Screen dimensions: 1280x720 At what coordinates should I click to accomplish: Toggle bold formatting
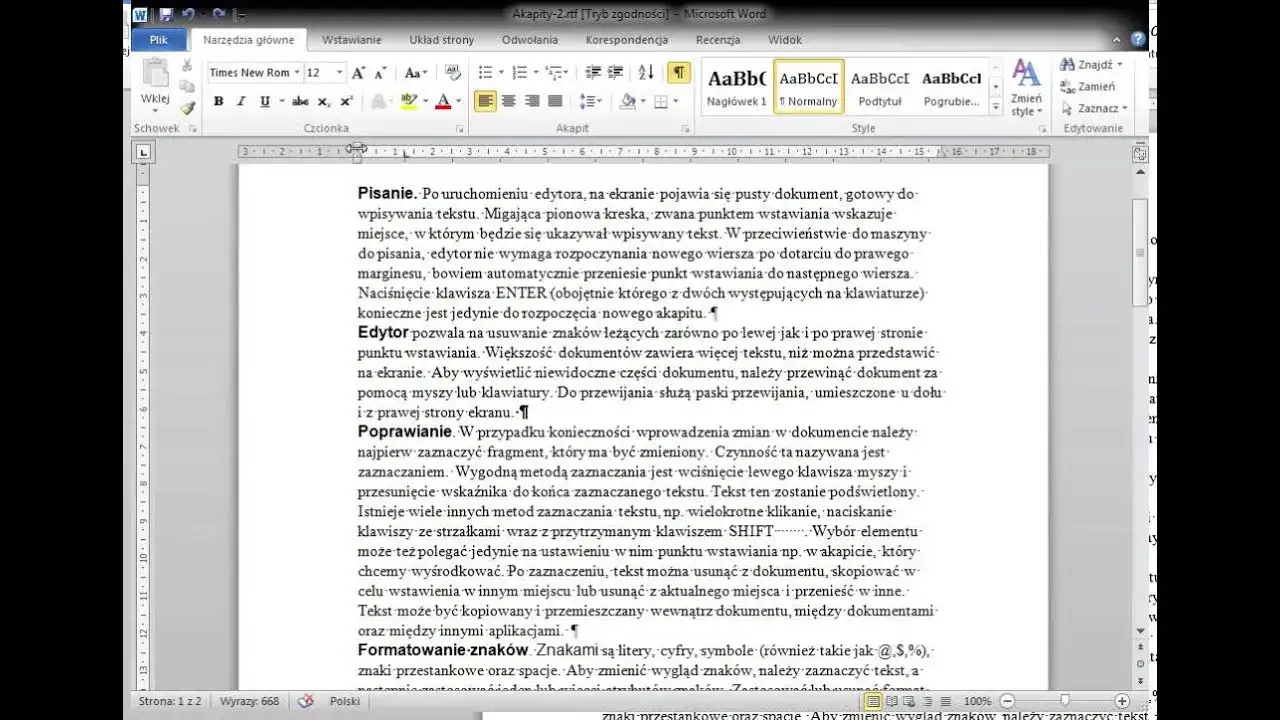point(218,101)
